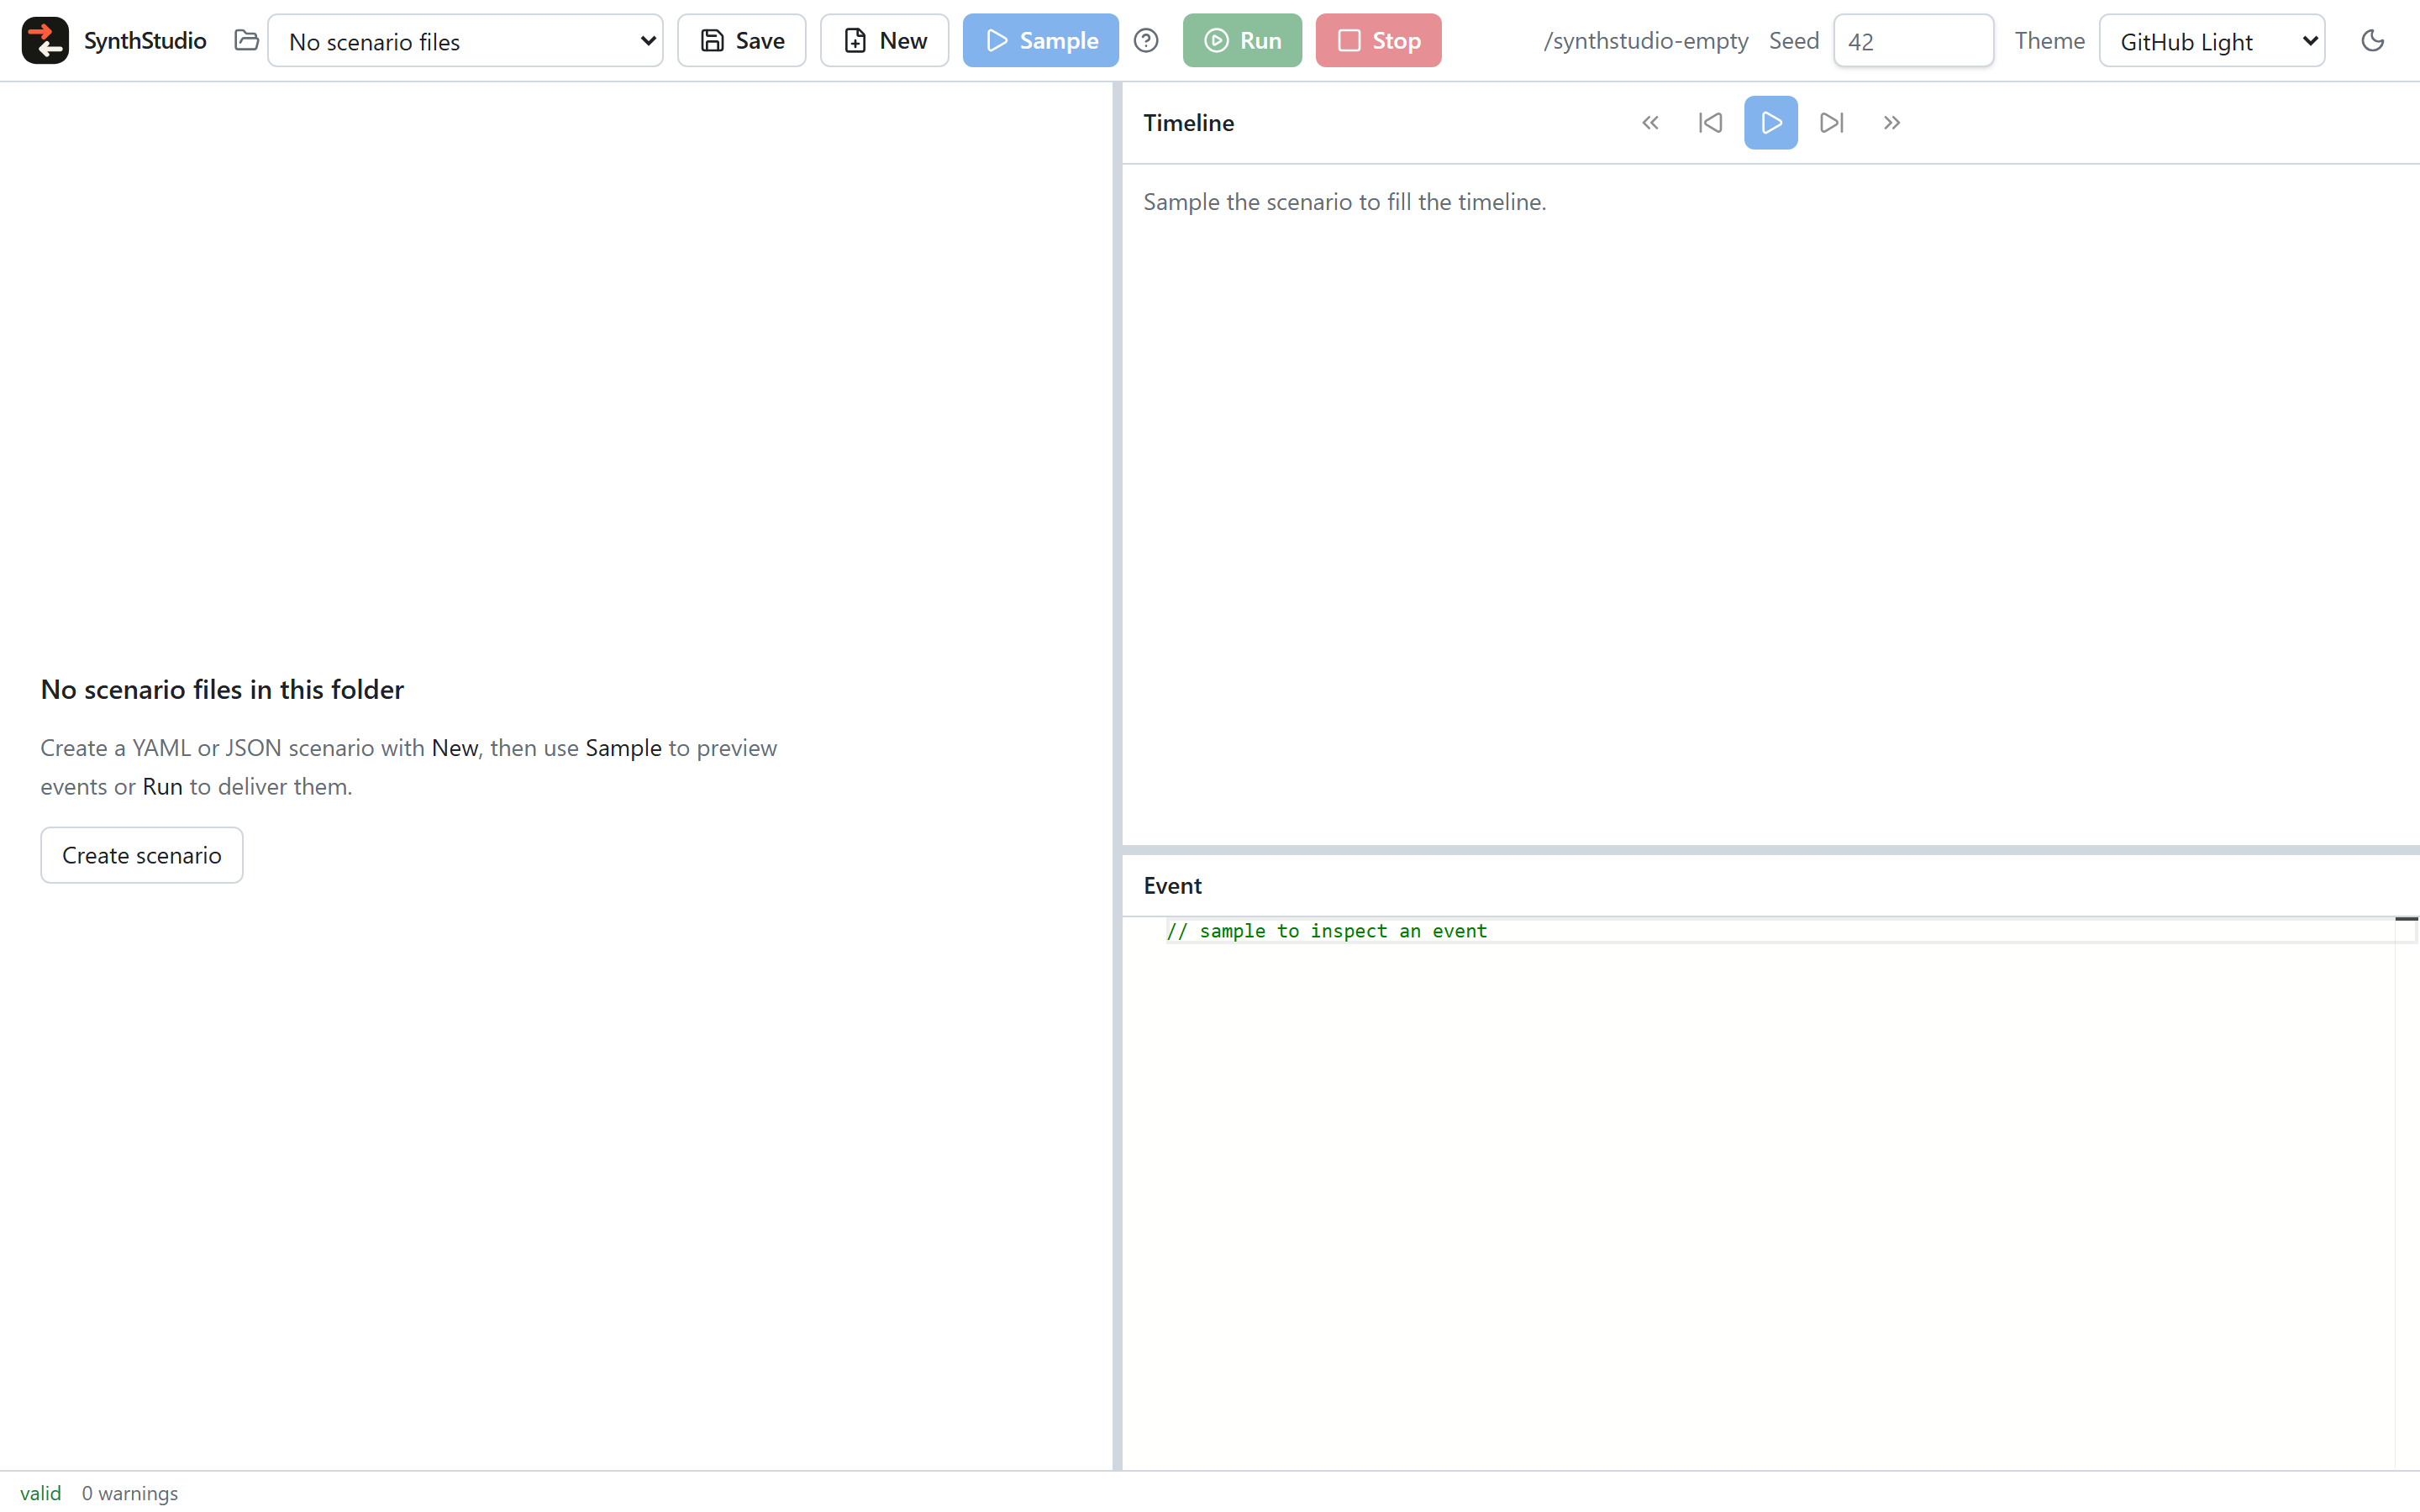2420x1512 pixels.
Task: Start delivery with the Run button
Action: tap(1242, 40)
